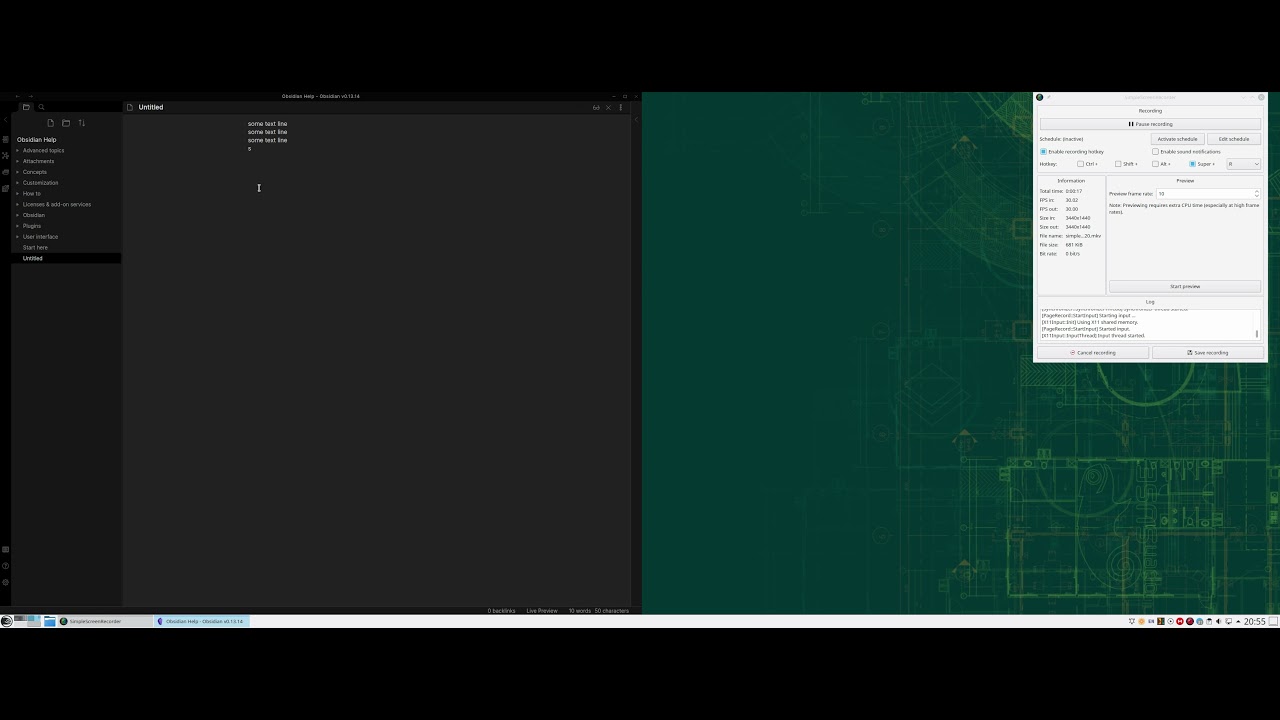Open the application launcher menu on taskbar
This screenshot has width=1280, height=720.
click(x=6, y=621)
